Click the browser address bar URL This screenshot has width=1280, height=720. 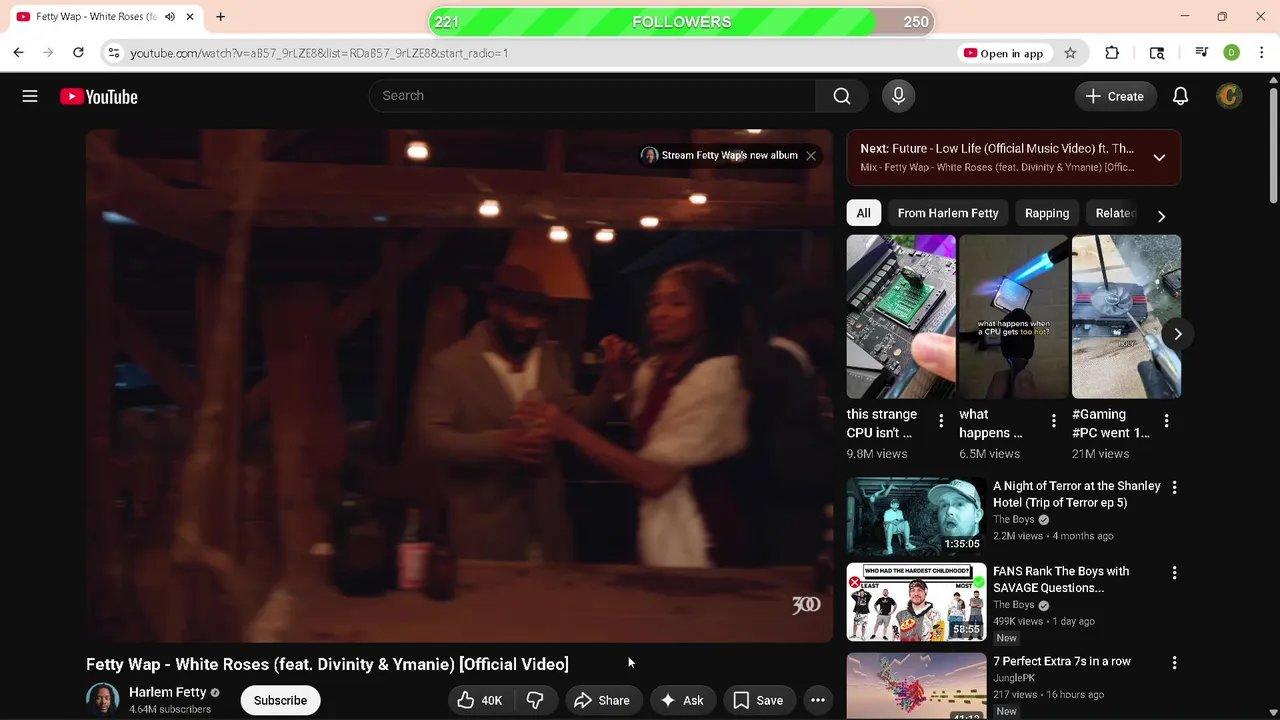tap(319, 53)
